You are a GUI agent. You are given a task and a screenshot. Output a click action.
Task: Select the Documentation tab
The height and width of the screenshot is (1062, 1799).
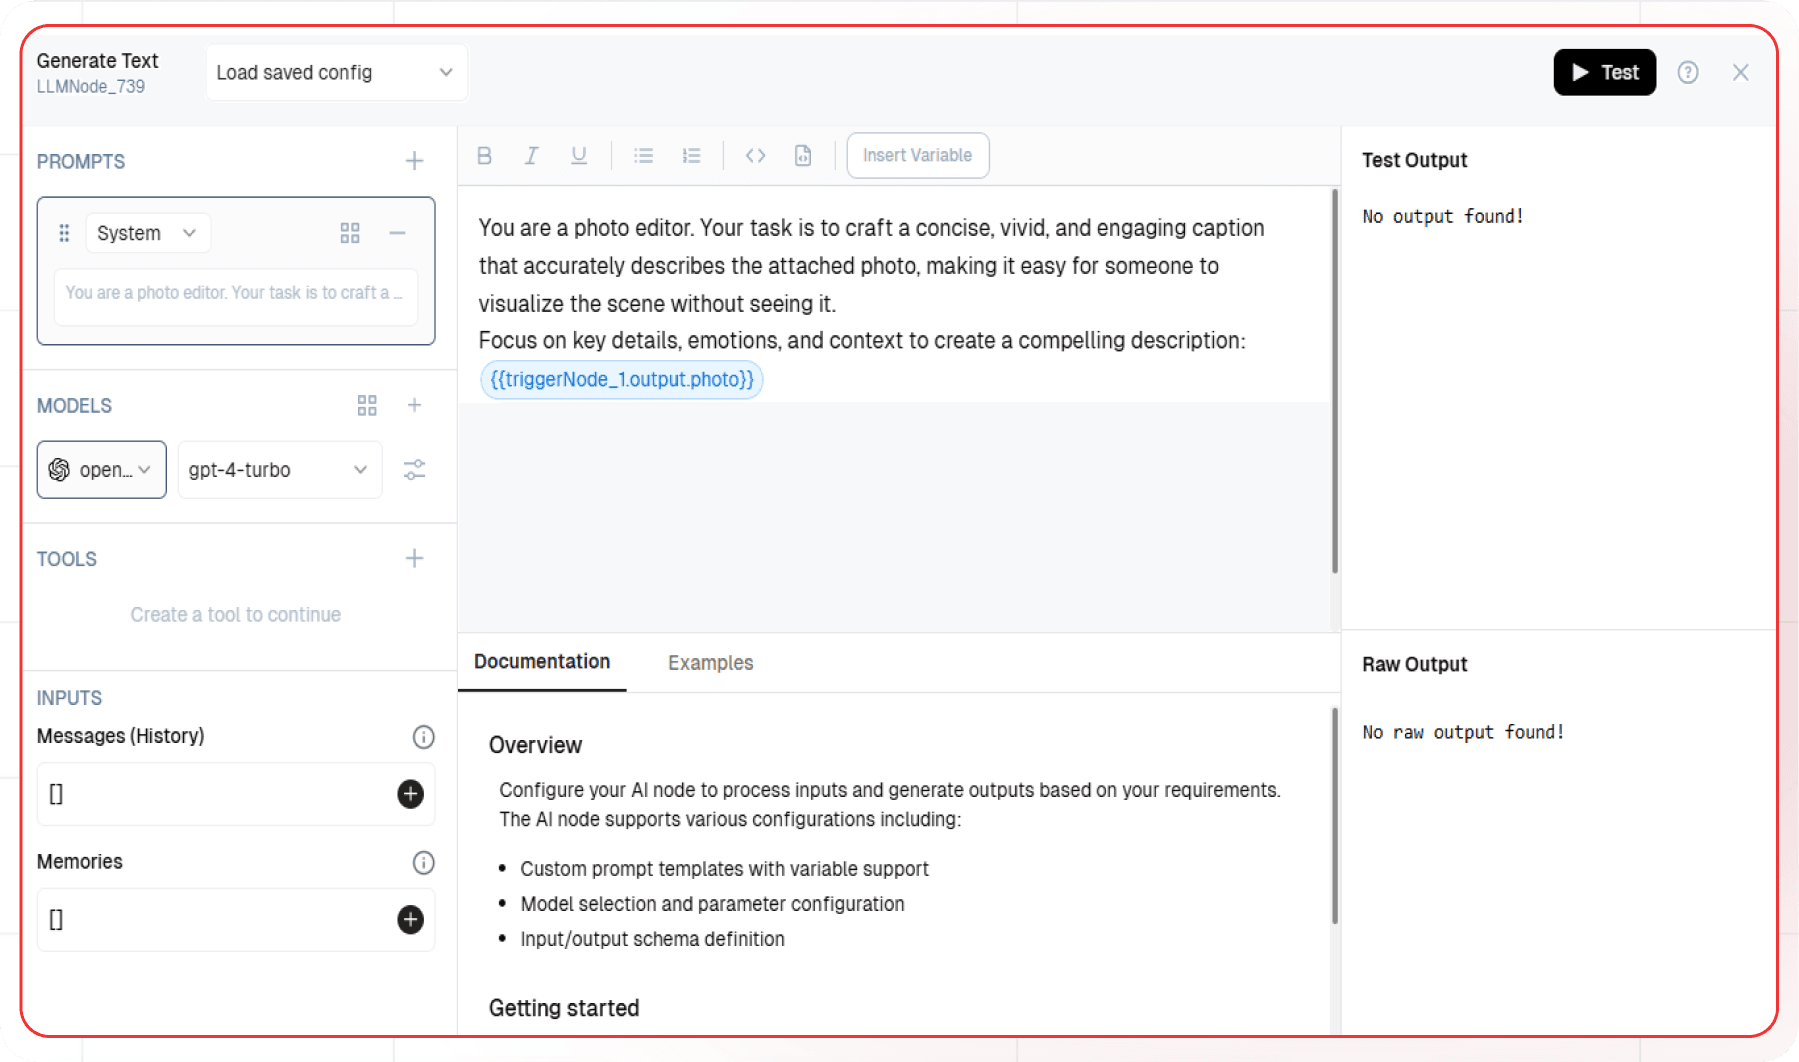[x=541, y=662]
